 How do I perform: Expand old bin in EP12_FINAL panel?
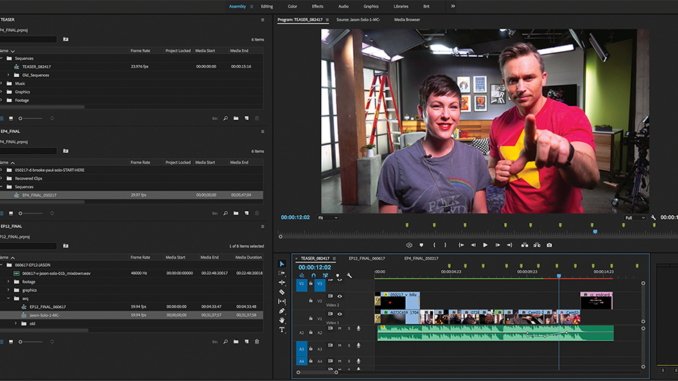click(x=16, y=323)
